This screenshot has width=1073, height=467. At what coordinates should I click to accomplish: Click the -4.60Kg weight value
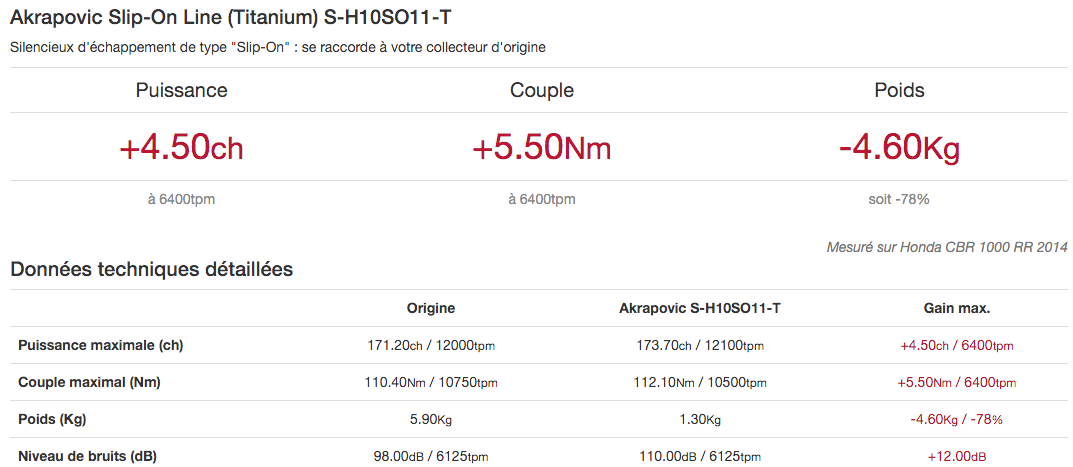899,148
